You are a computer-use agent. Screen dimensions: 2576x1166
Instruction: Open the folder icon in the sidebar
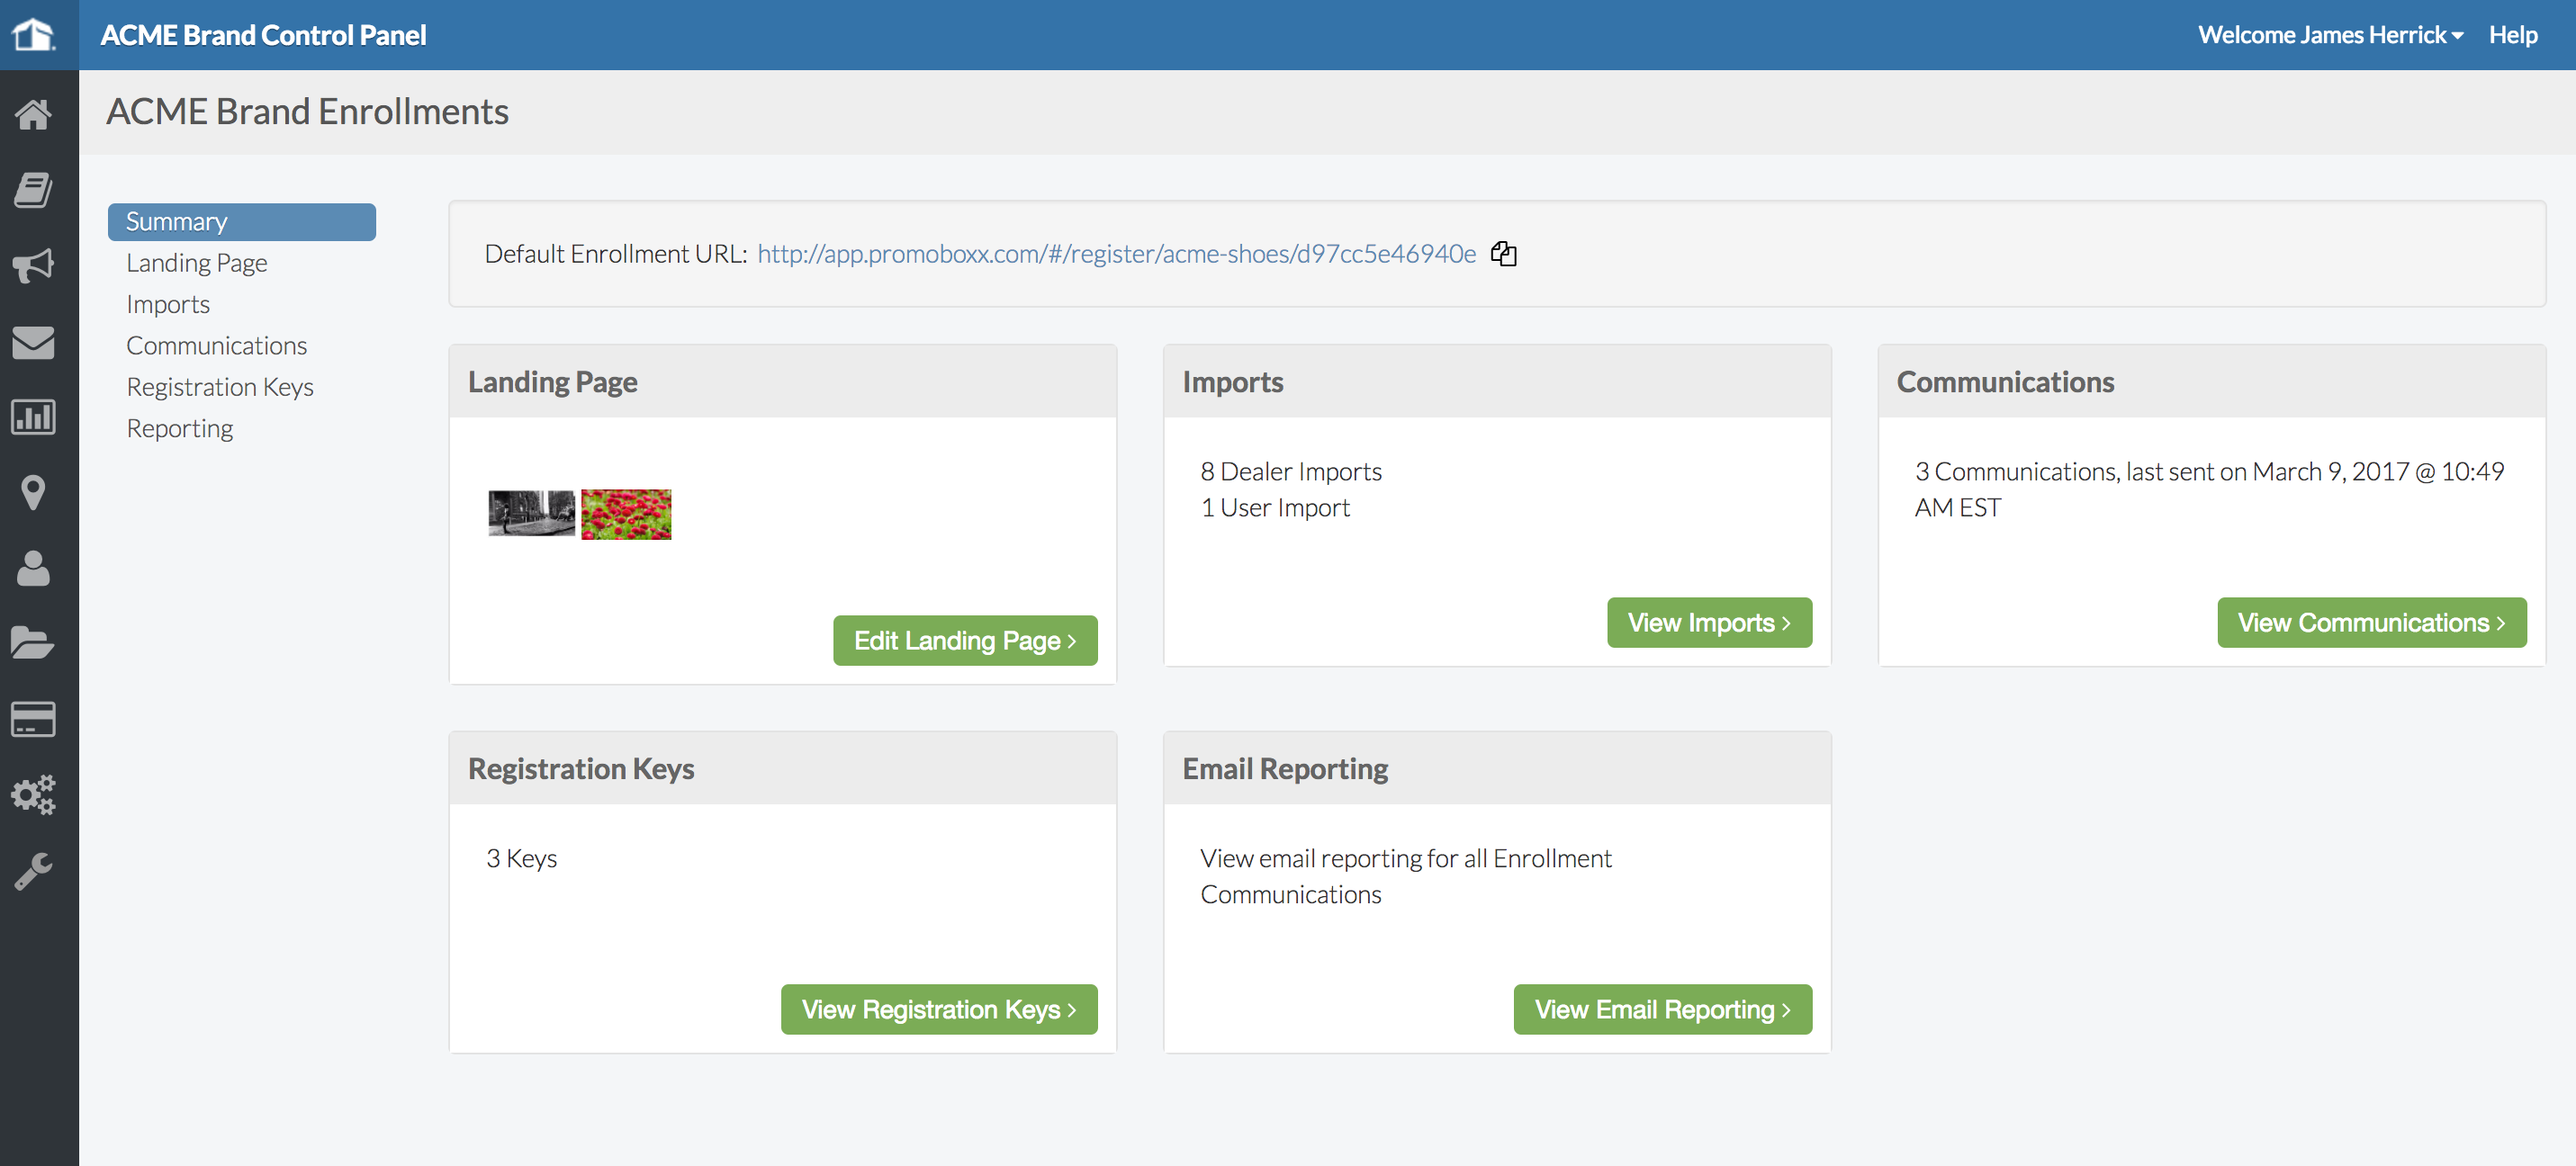click(33, 643)
